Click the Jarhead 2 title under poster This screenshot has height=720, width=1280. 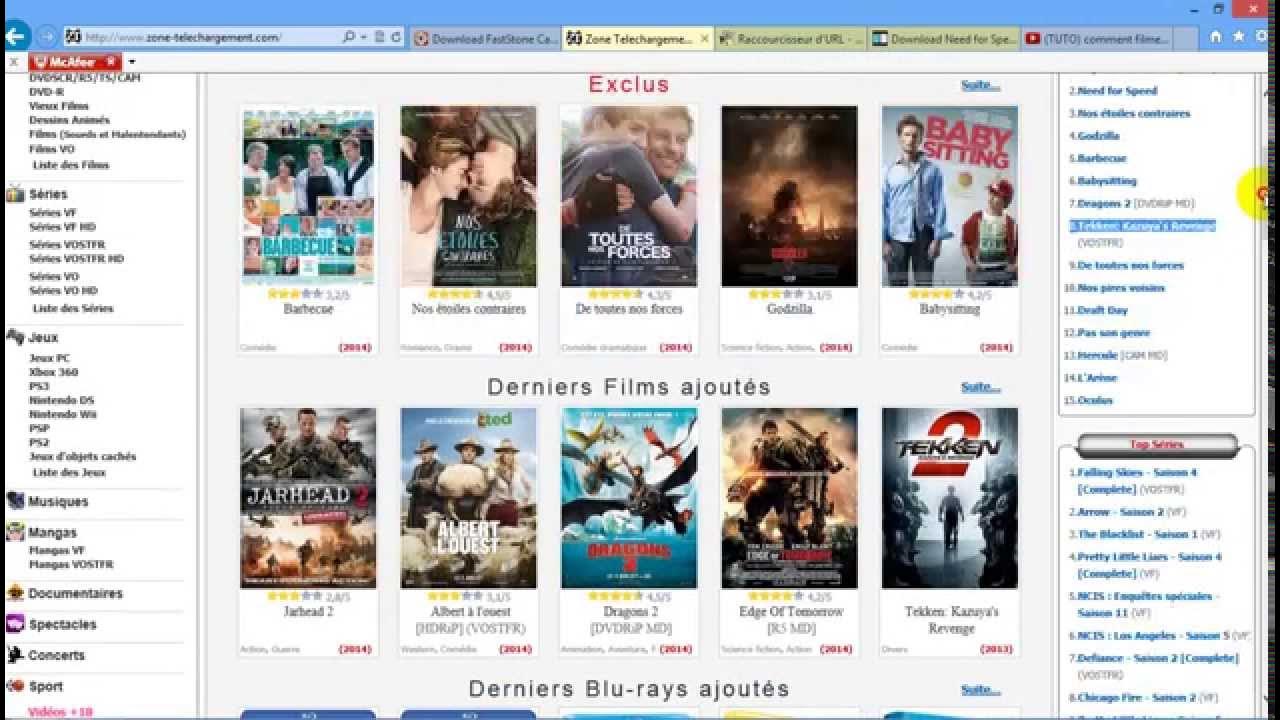(x=308, y=611)
